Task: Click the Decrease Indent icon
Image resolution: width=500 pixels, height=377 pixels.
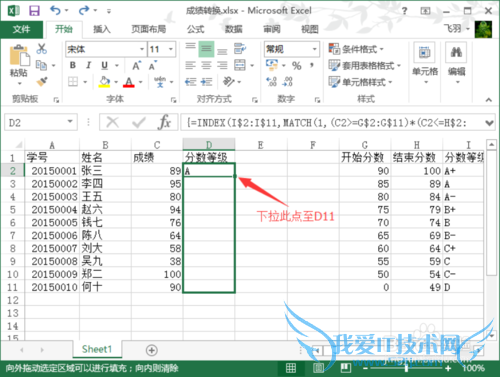Action: coord(190,81)
